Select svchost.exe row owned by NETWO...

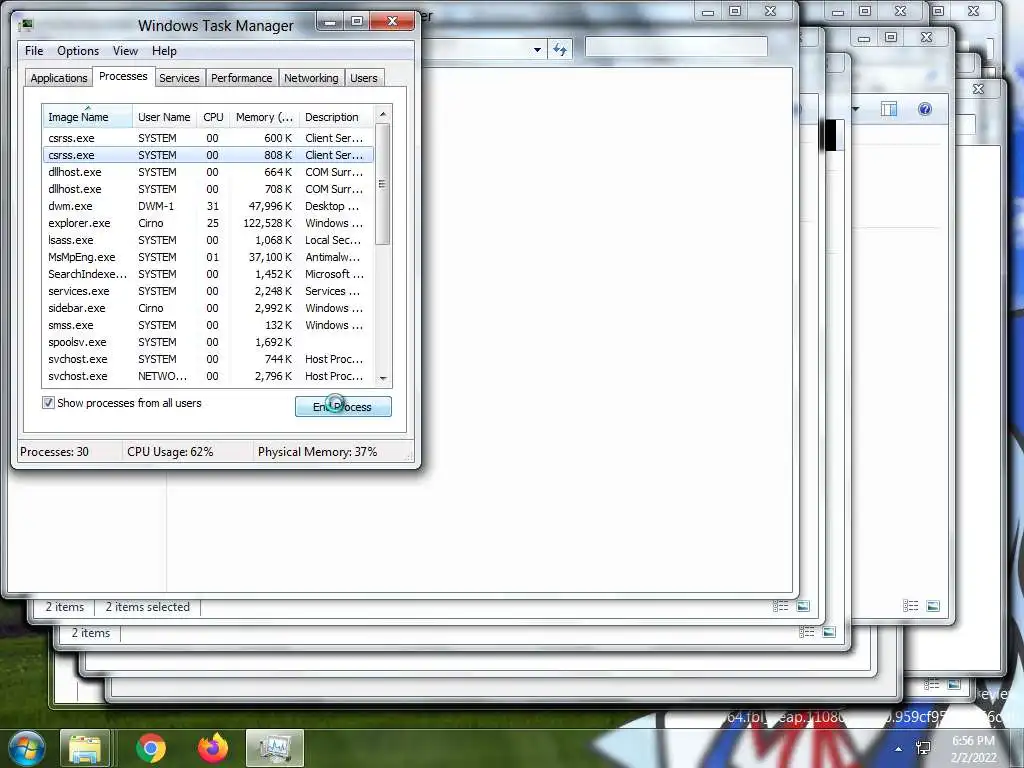[208, 376]
